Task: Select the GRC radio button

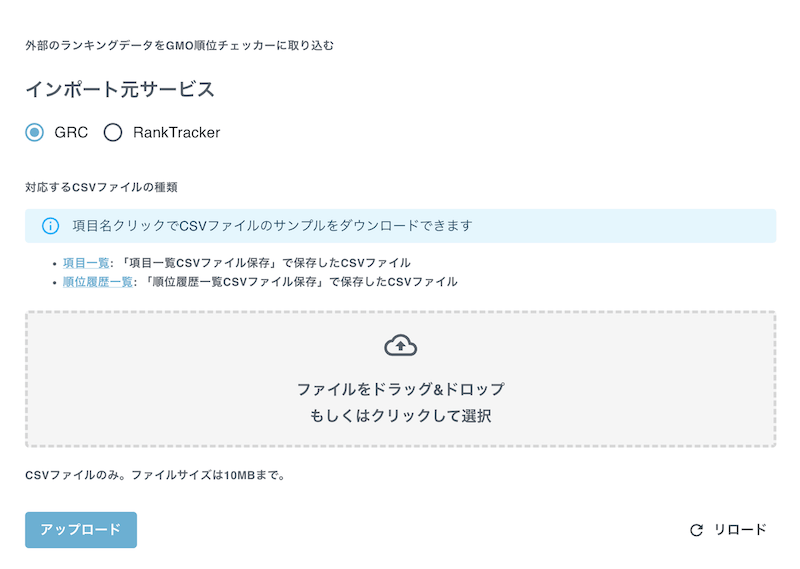Action: pos(35,133)
